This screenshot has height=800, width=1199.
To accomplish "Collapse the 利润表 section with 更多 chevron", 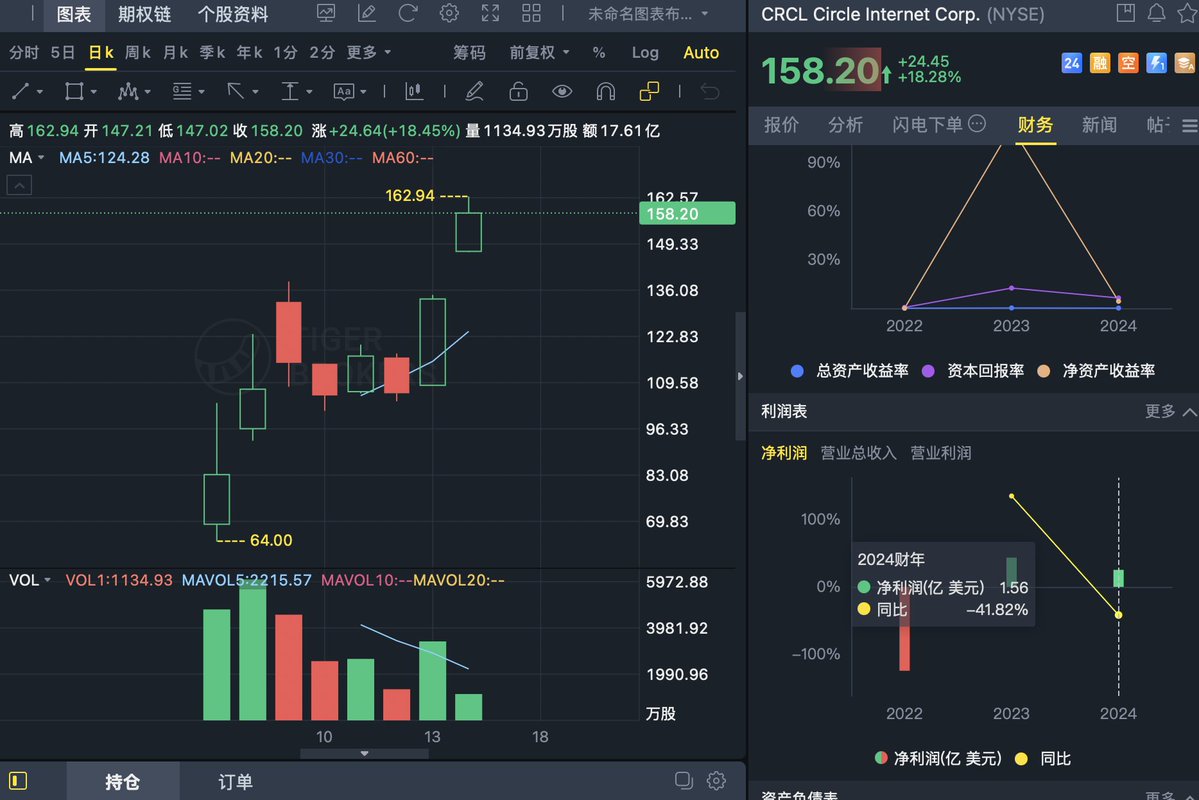I will (x=1171, y=411).
